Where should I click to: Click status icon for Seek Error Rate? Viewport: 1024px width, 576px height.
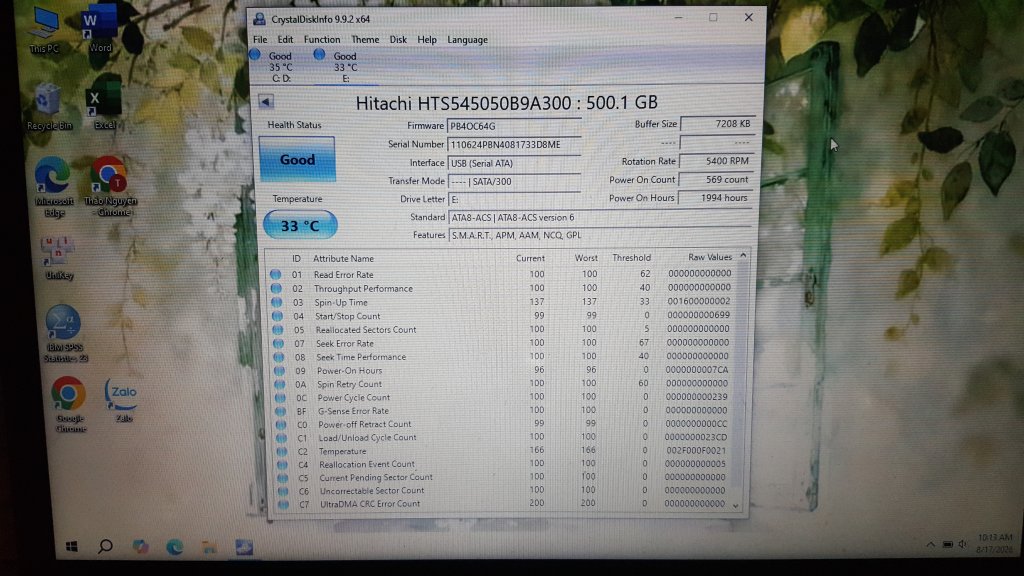click(x=279, y=344)
